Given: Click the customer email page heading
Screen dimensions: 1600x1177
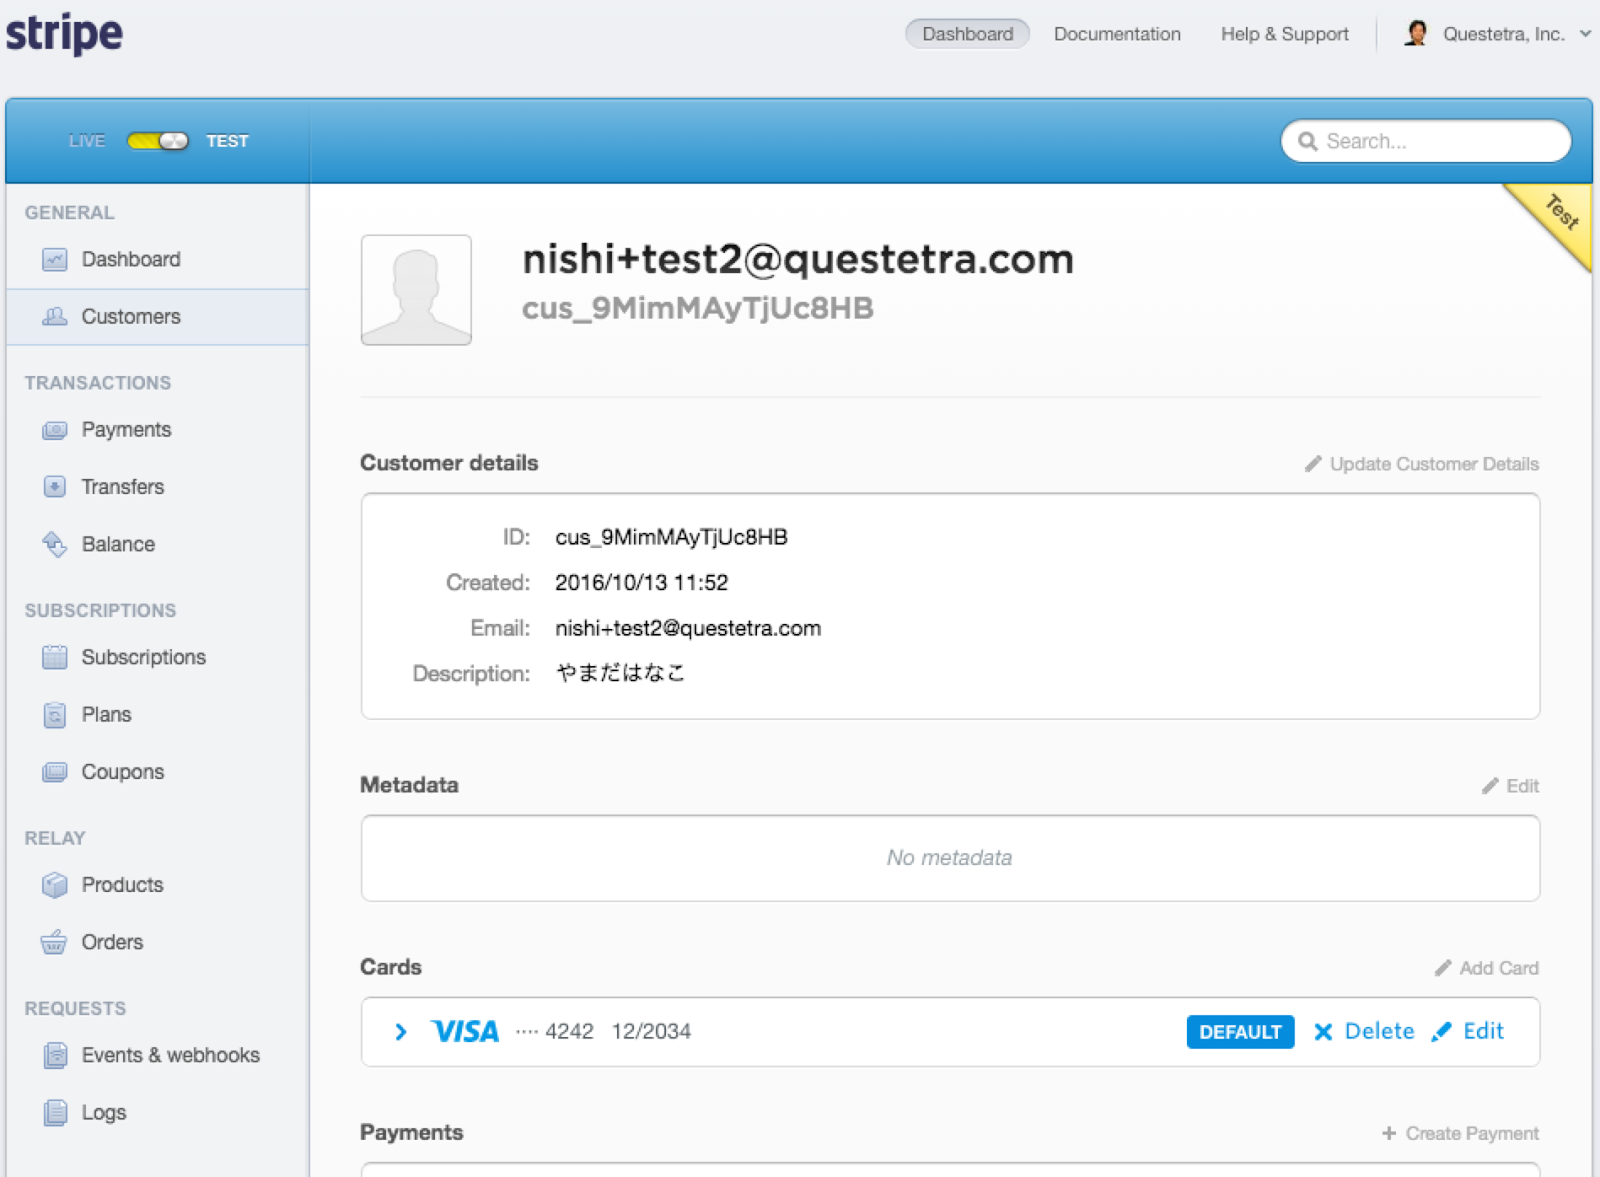Looking at the screenshot, I should click(798, 259).
